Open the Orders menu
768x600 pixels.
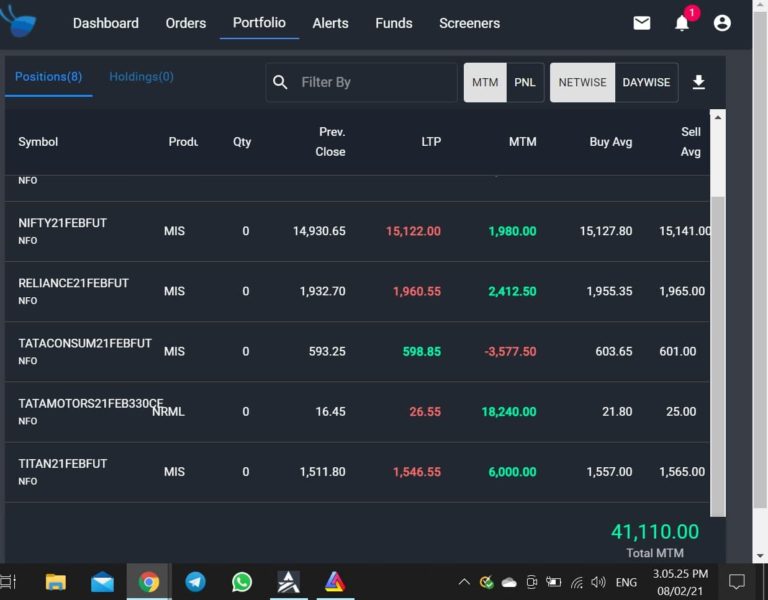[186, 23]
